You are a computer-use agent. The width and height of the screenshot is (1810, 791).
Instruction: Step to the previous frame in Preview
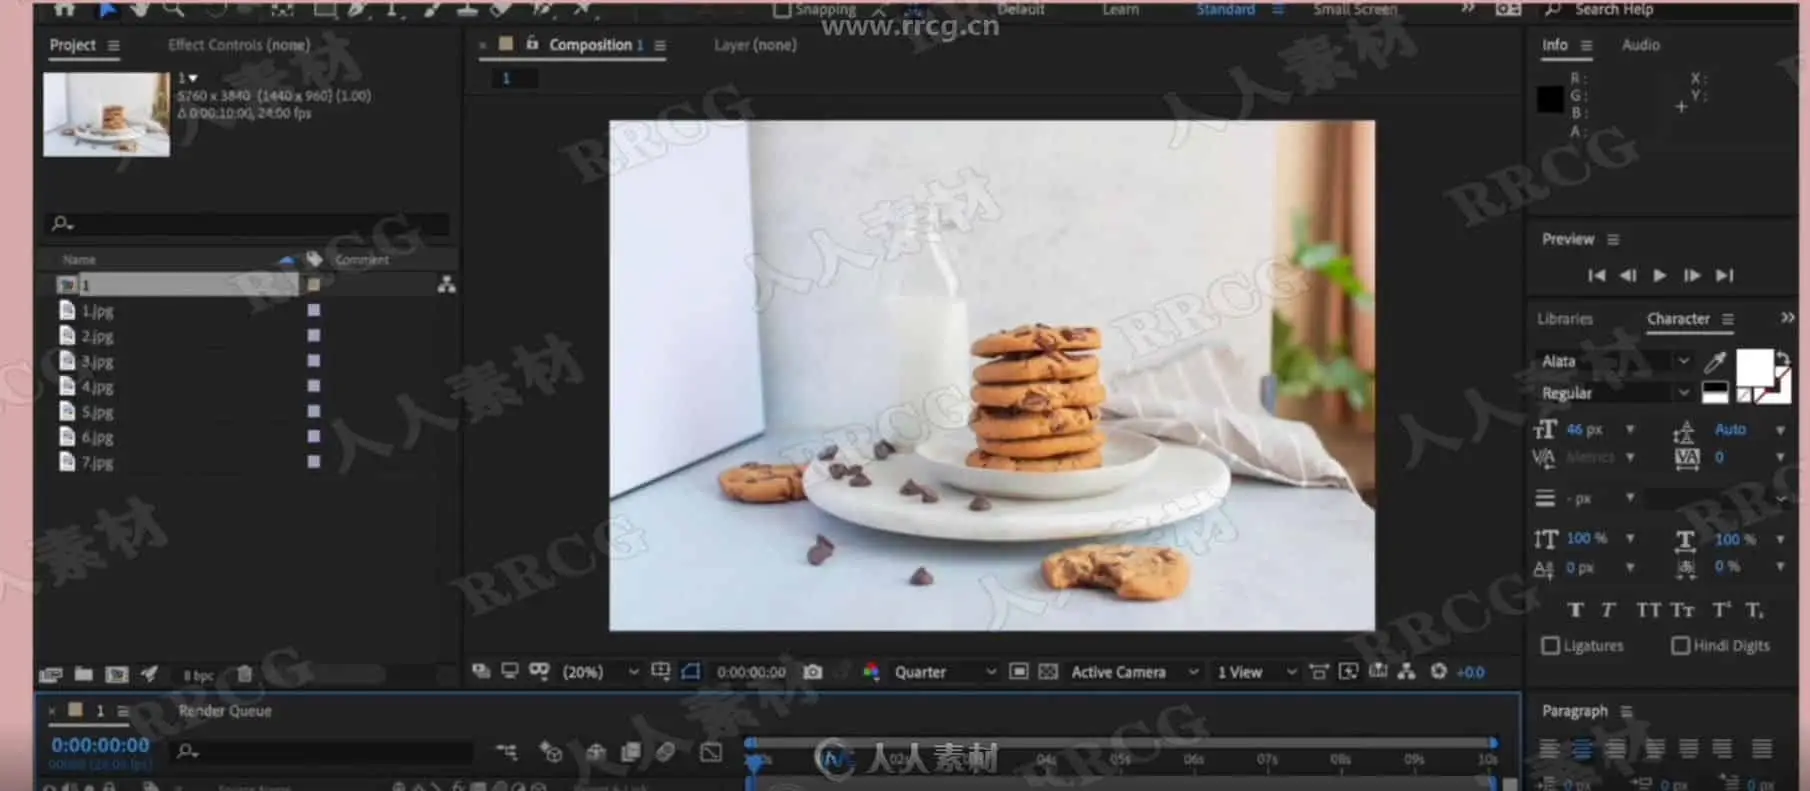pos(1628,275)
